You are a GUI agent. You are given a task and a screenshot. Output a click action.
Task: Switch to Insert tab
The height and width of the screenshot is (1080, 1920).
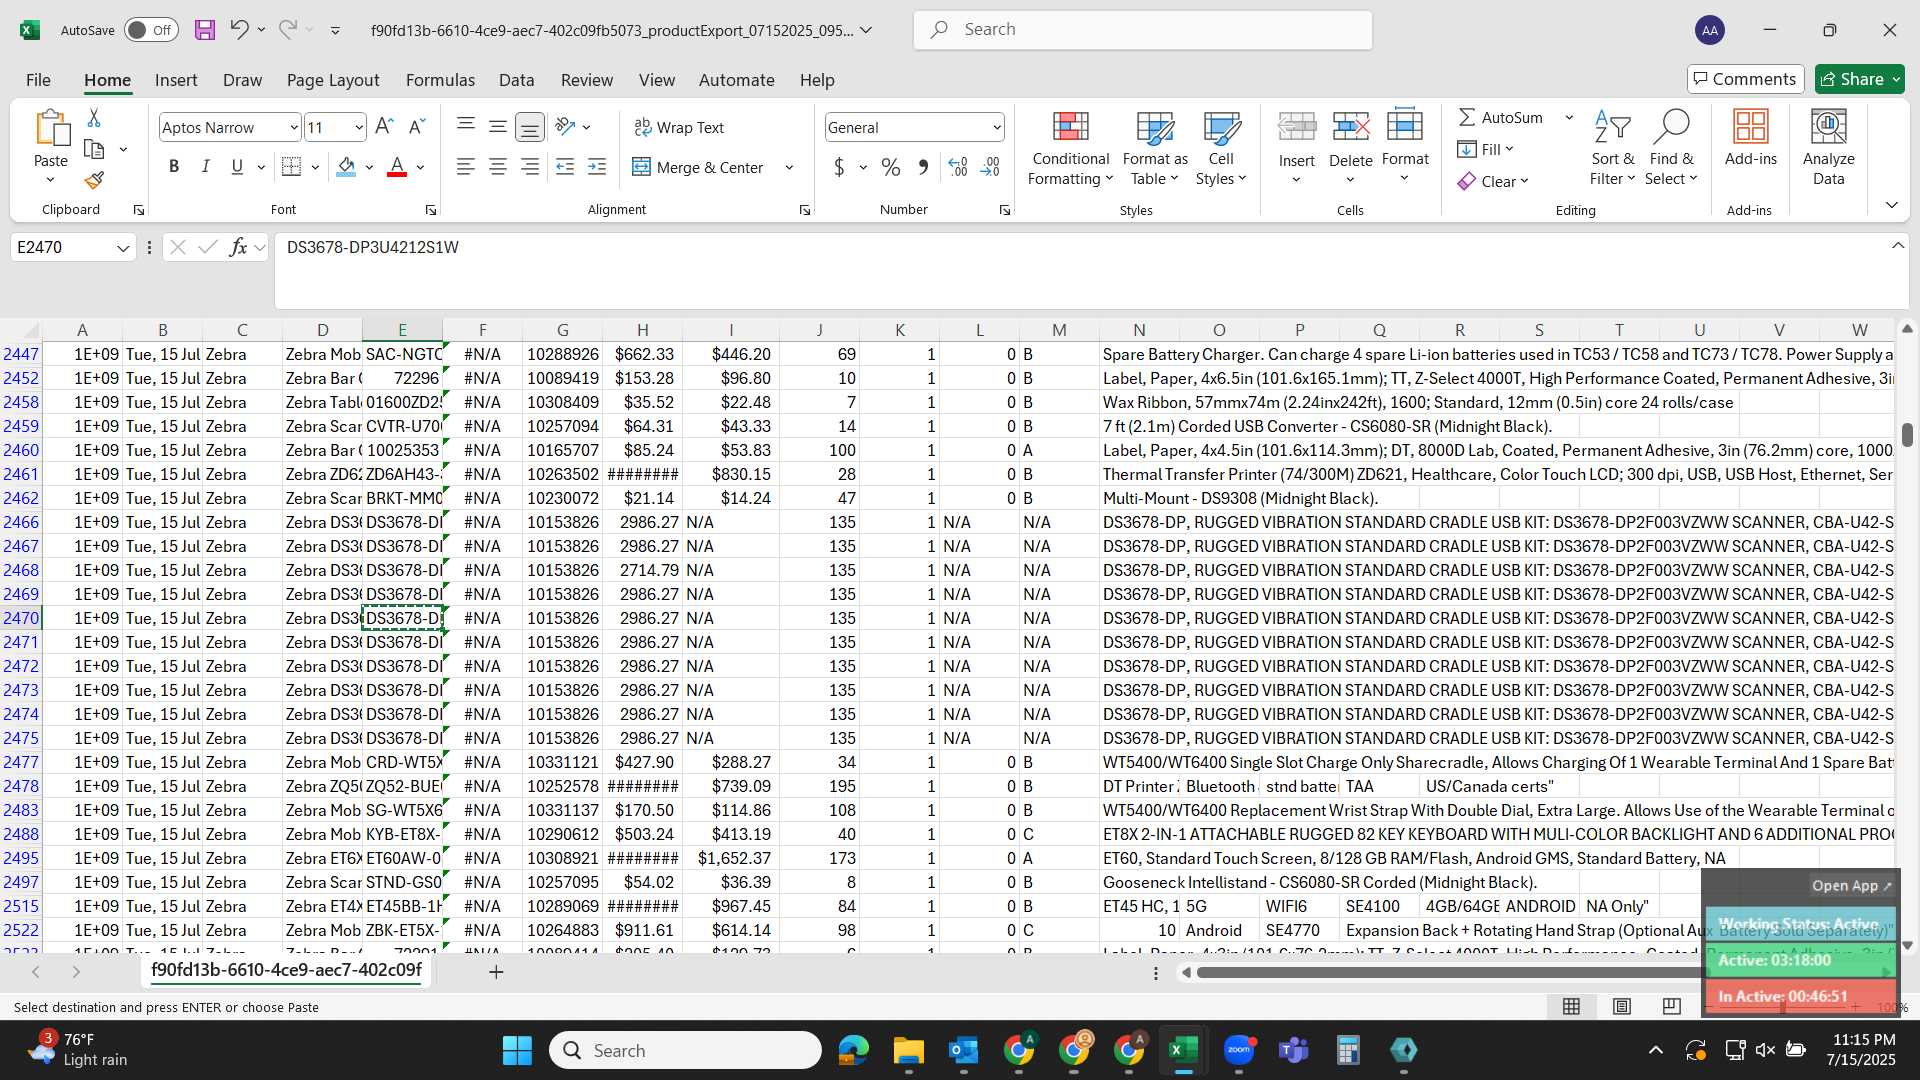point(176,80)
